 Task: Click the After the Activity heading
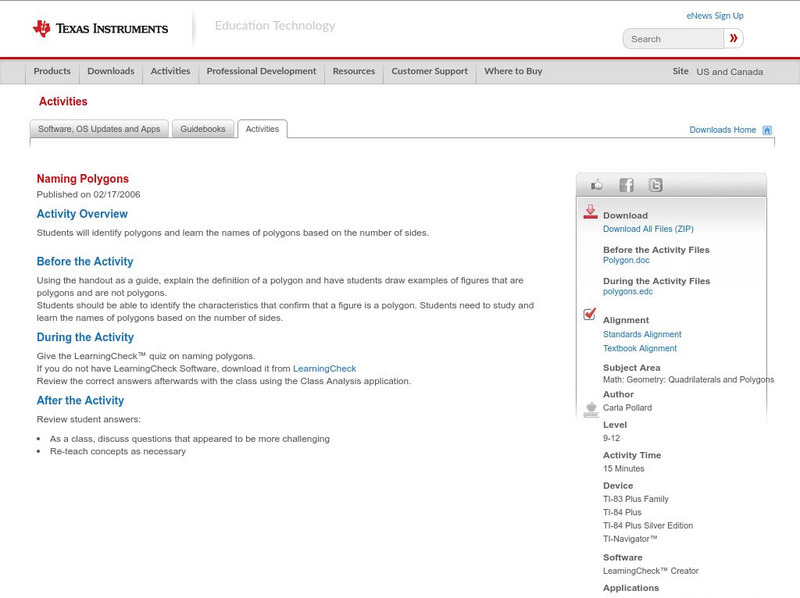click(x=80, y=401)
